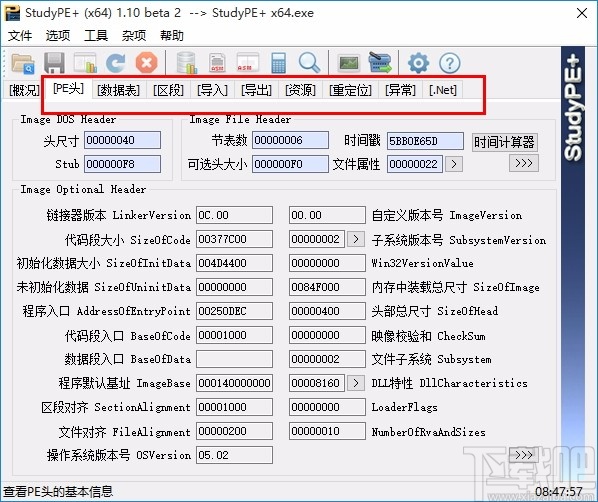Click the Win32VersionValue field
The image size is (598, 502).
pyautogui.click(x=327, y=263)
